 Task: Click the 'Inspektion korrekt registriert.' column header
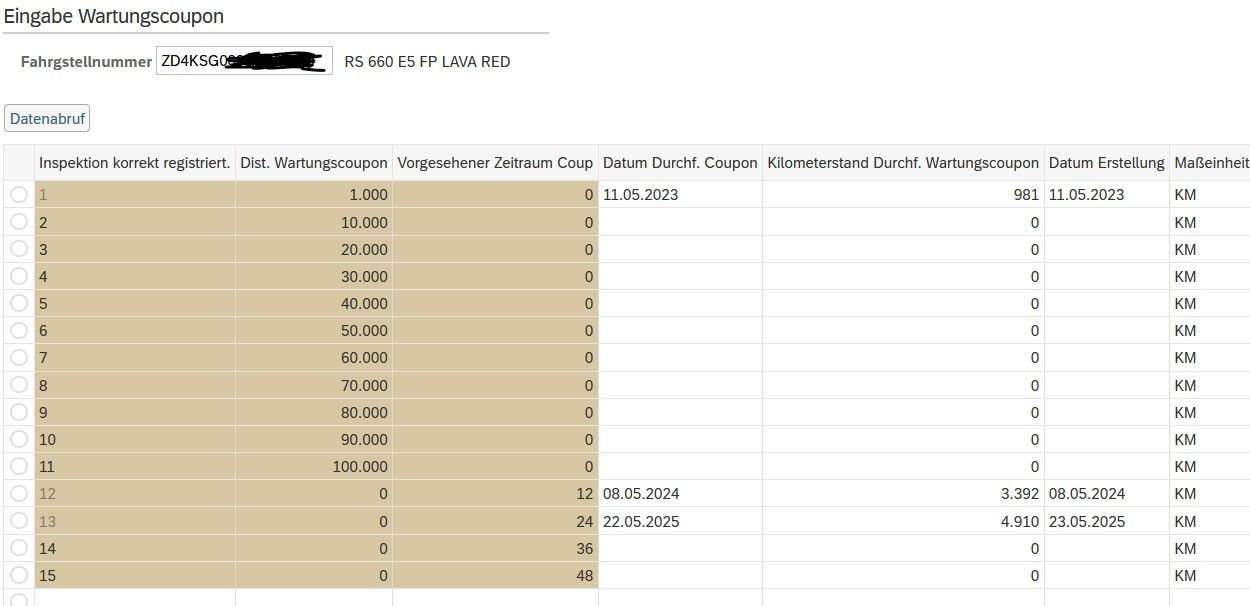coord(135,163)
